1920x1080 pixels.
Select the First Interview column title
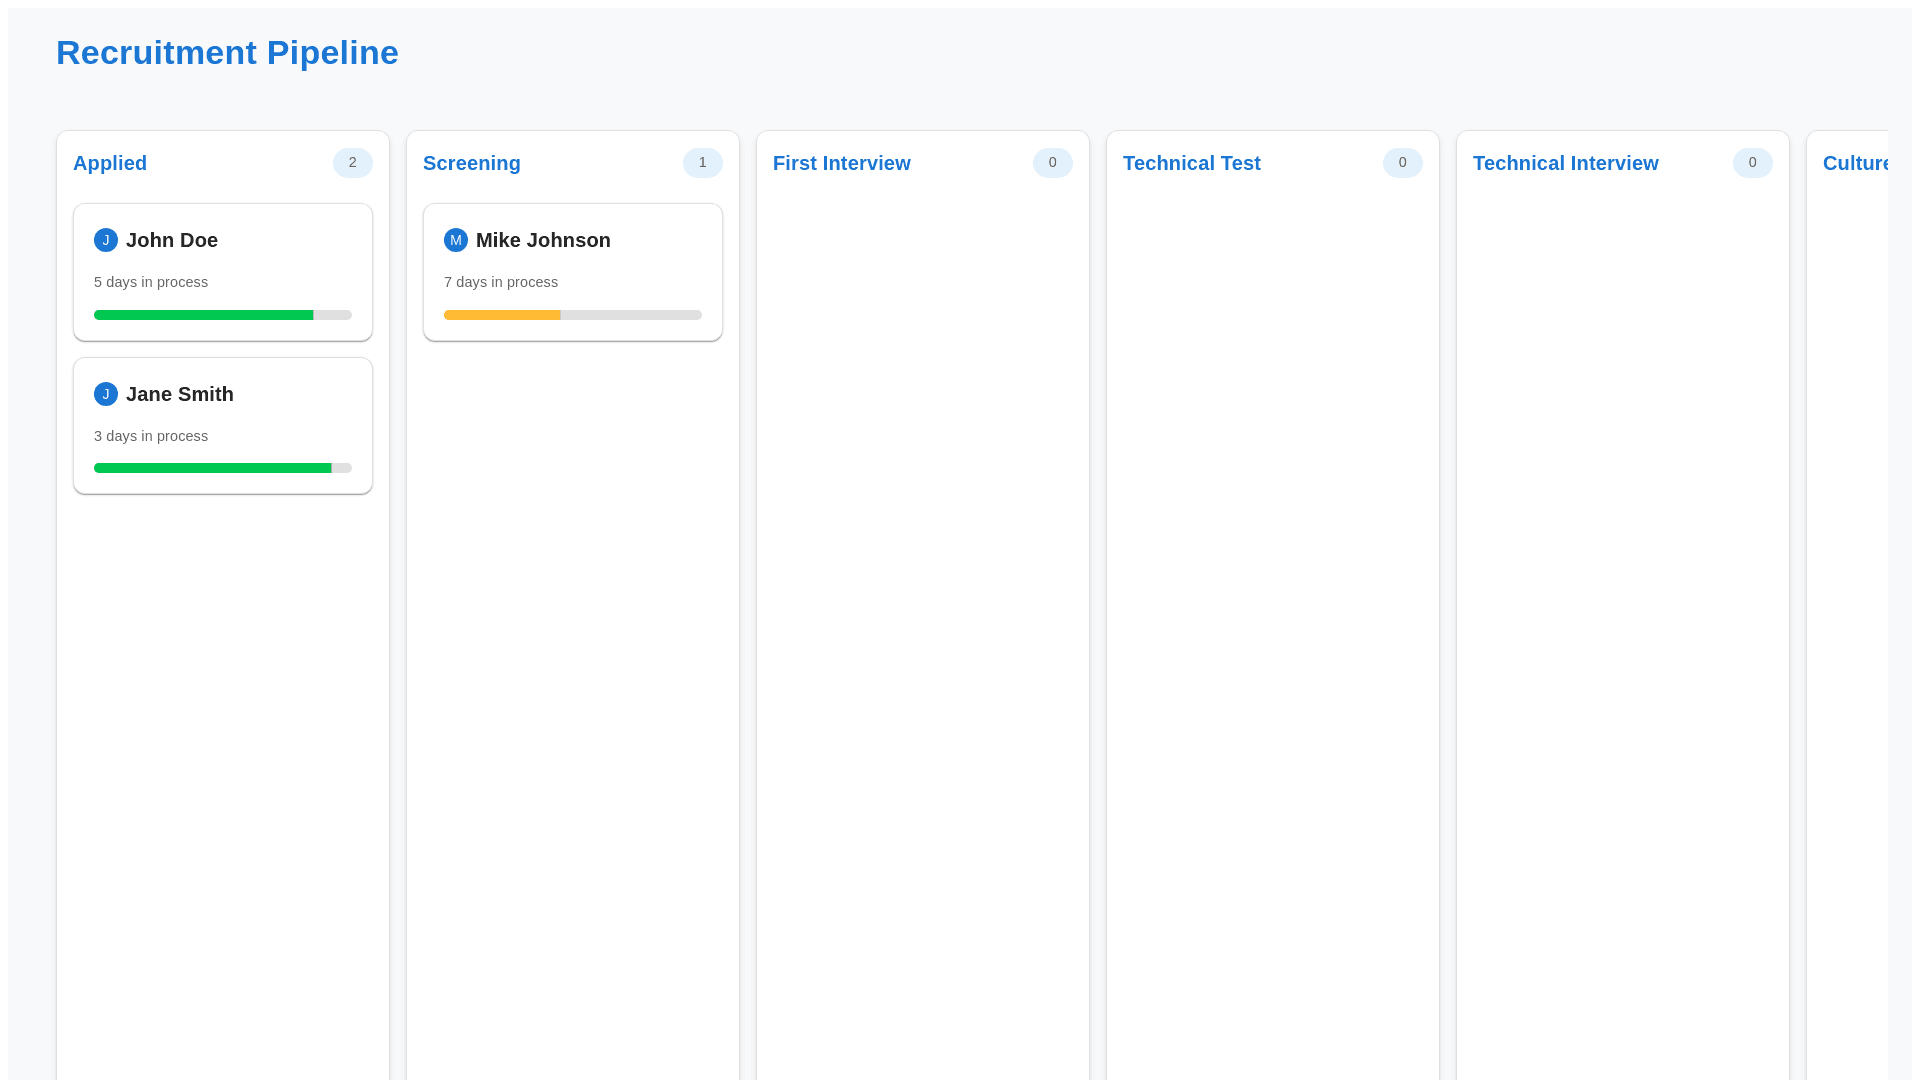click(841, 163)
